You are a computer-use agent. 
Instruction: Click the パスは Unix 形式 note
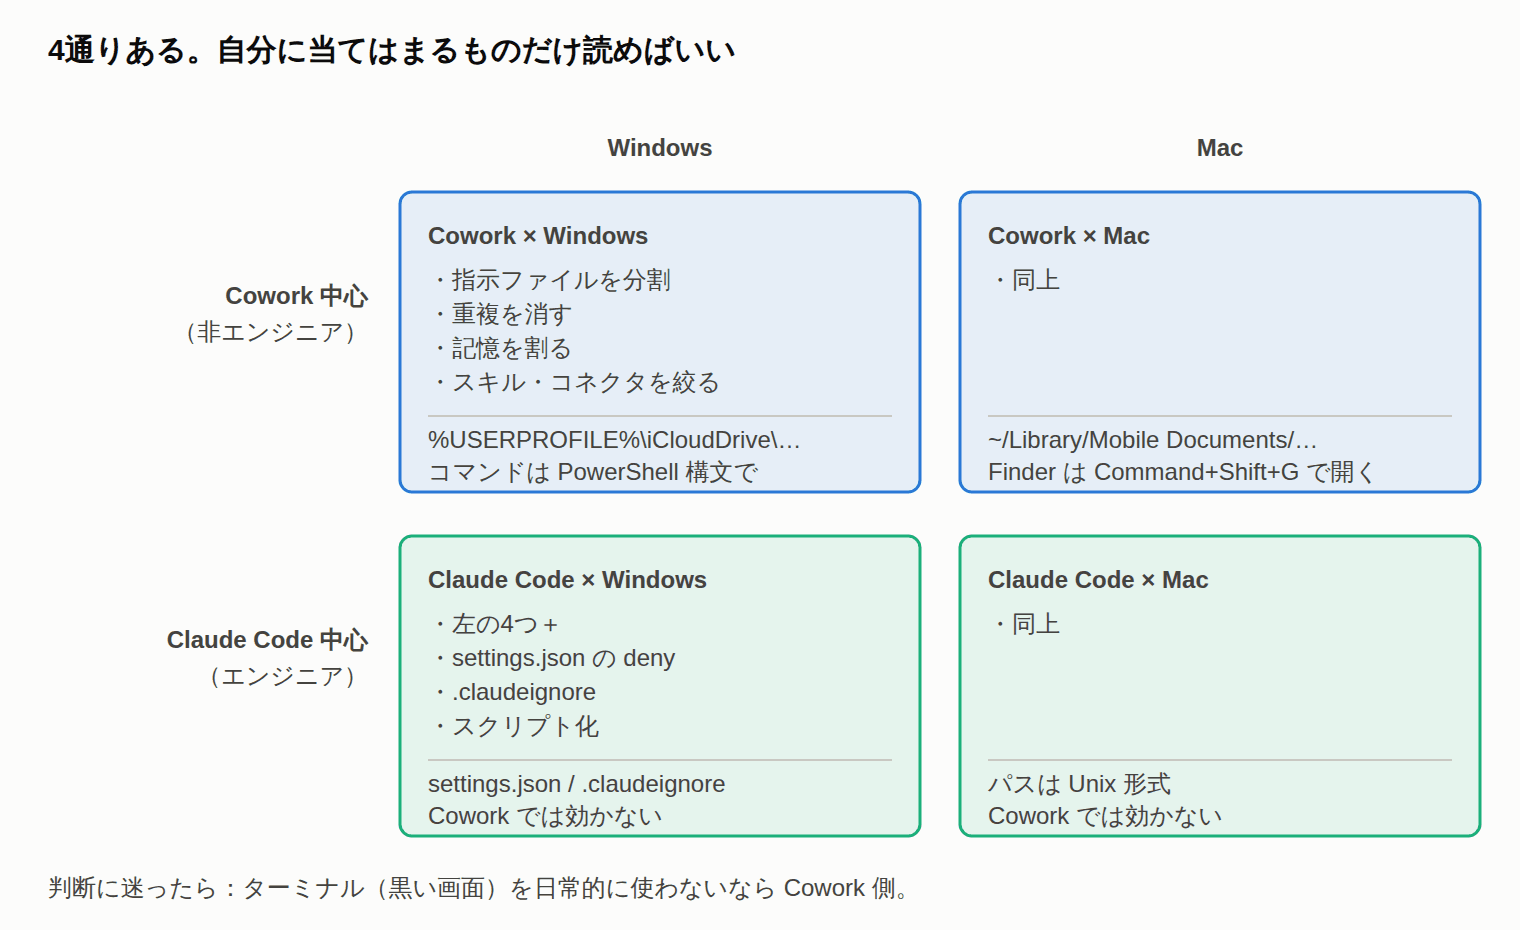[x=1079, y=784]
